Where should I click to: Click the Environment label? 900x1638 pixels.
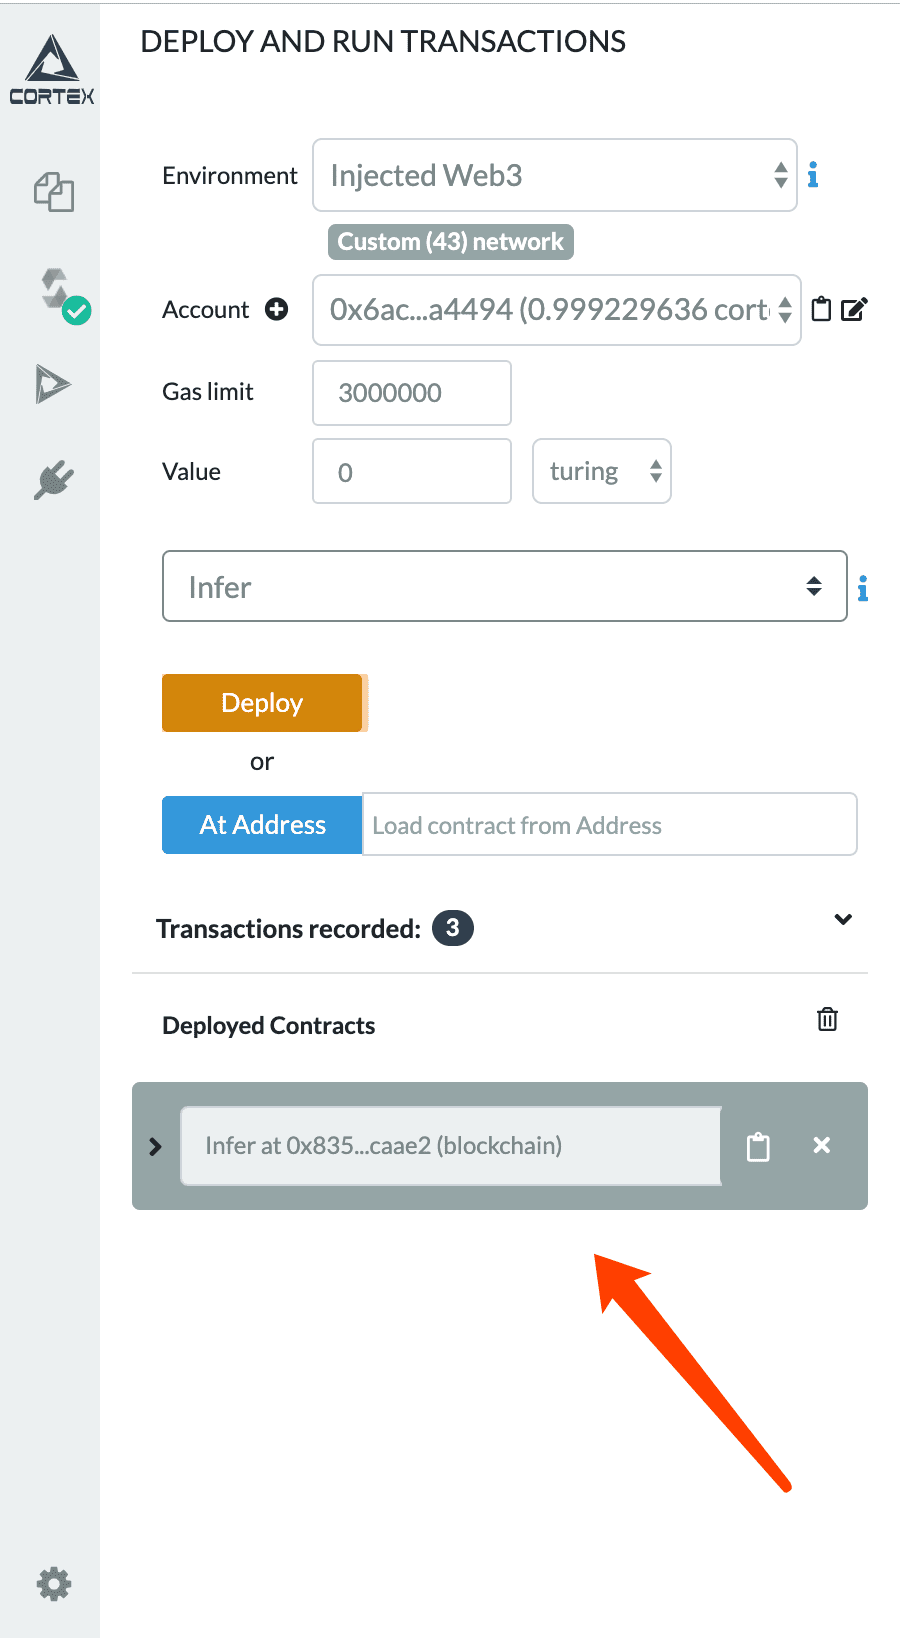[x=230, y=176]
